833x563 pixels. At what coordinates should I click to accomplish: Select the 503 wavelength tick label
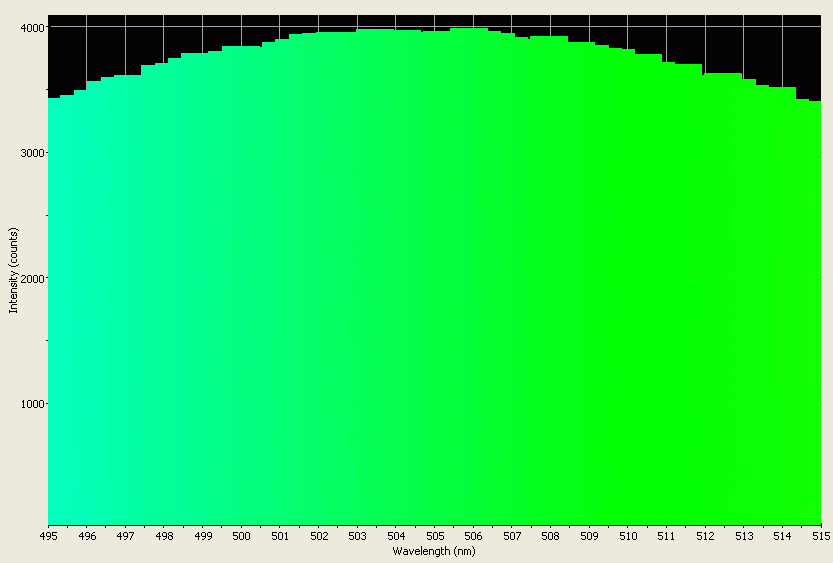pos(357,536)
